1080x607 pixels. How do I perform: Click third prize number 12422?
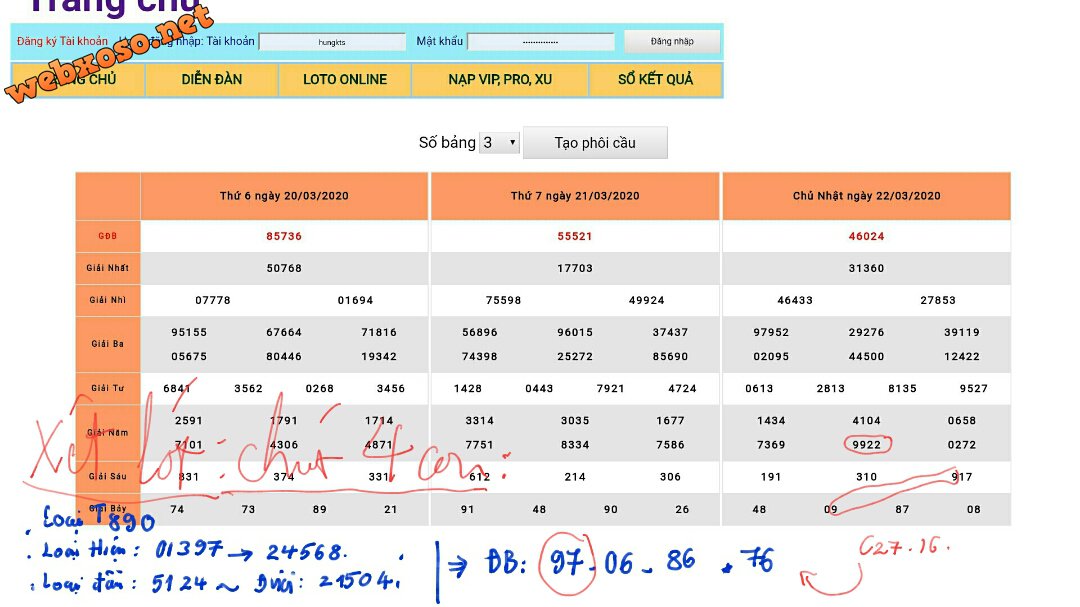point(962,356)
